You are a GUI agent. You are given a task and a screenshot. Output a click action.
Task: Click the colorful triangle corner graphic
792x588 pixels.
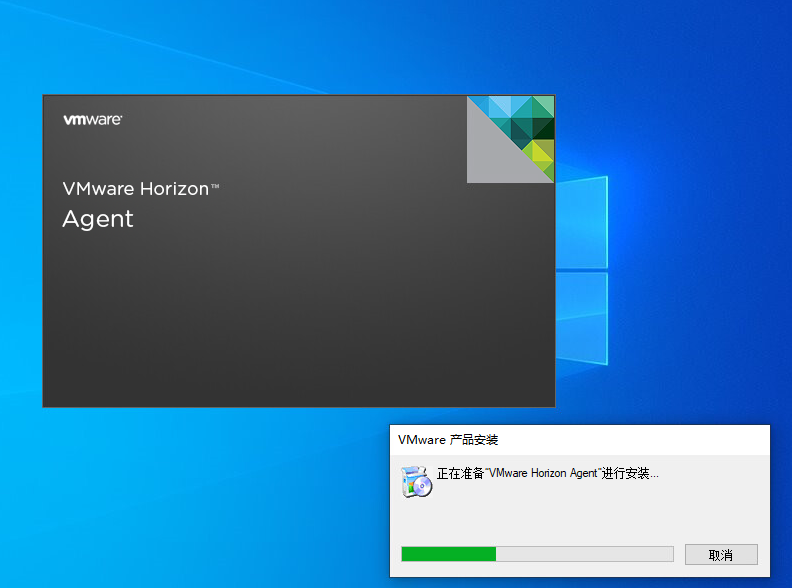click(x=511, y=139)
